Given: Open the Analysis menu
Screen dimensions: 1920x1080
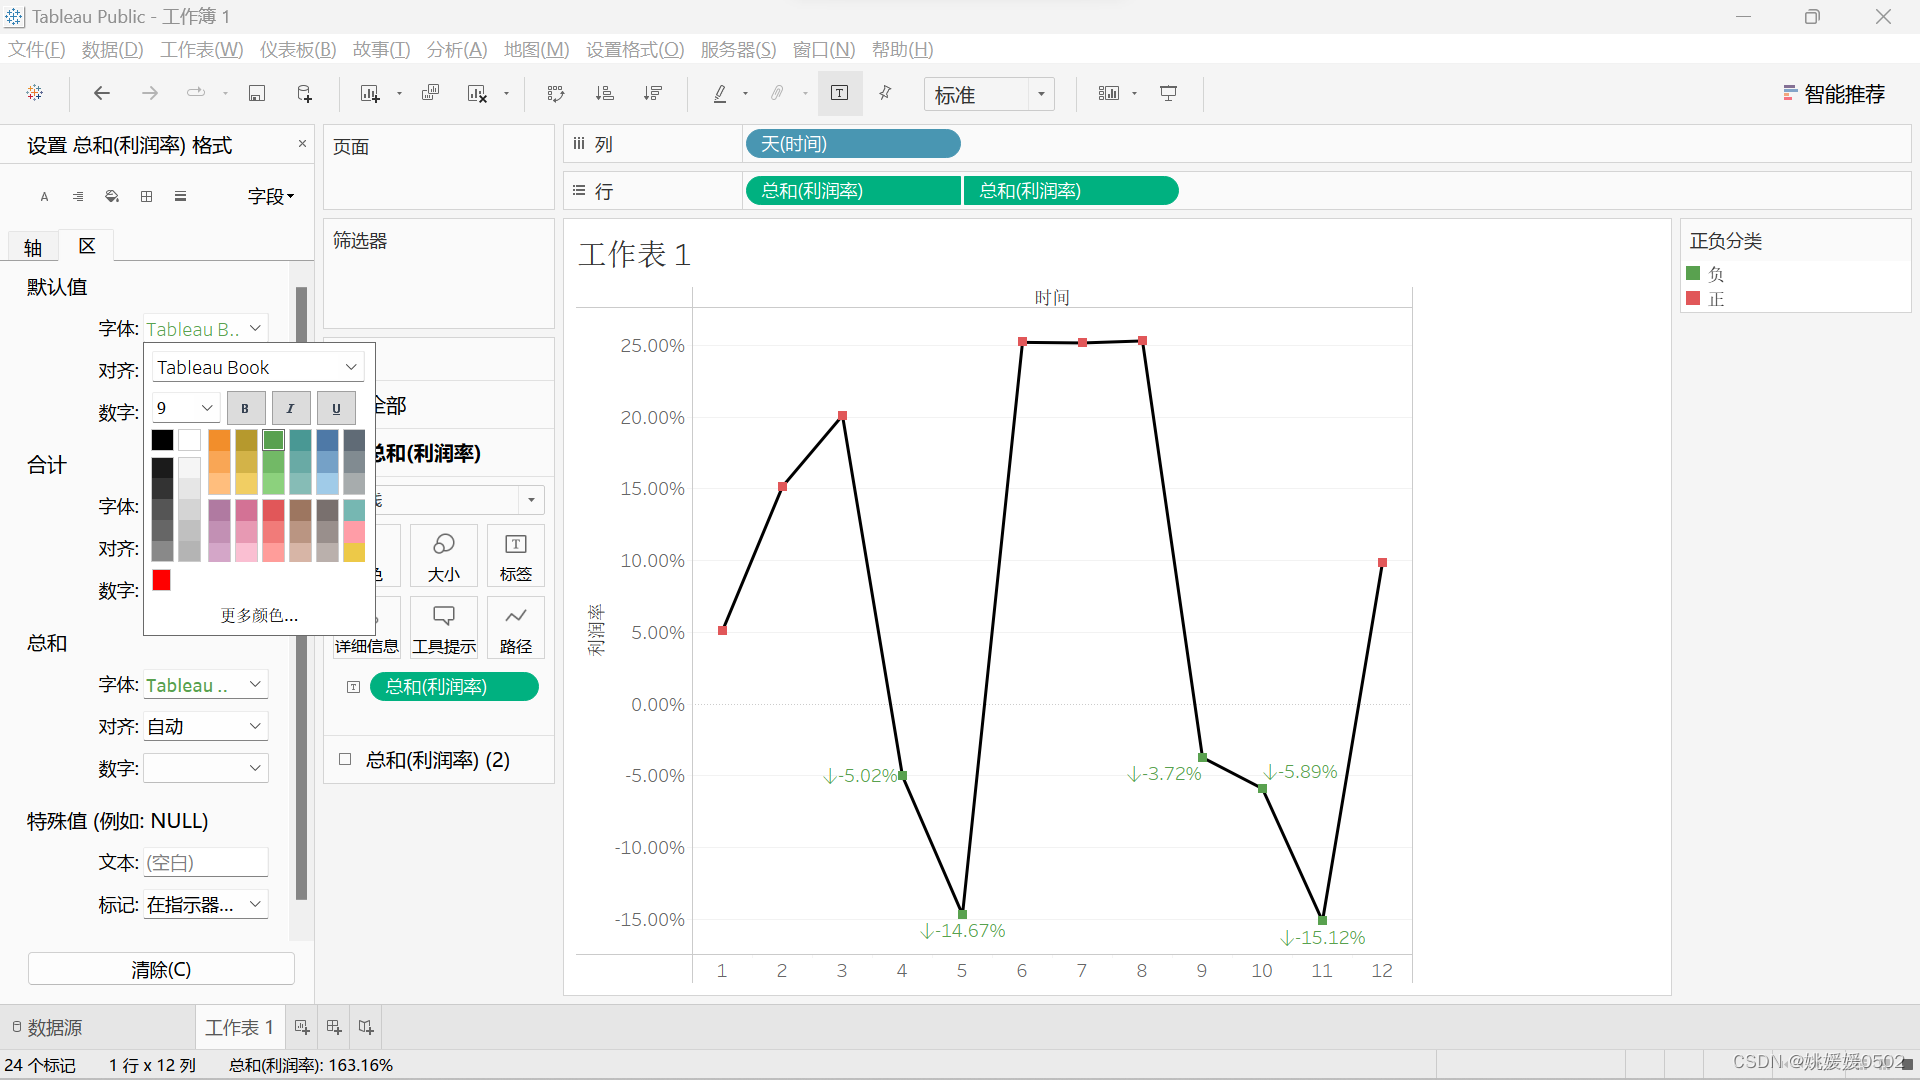Looking at the screenshot, I should 456,49.
